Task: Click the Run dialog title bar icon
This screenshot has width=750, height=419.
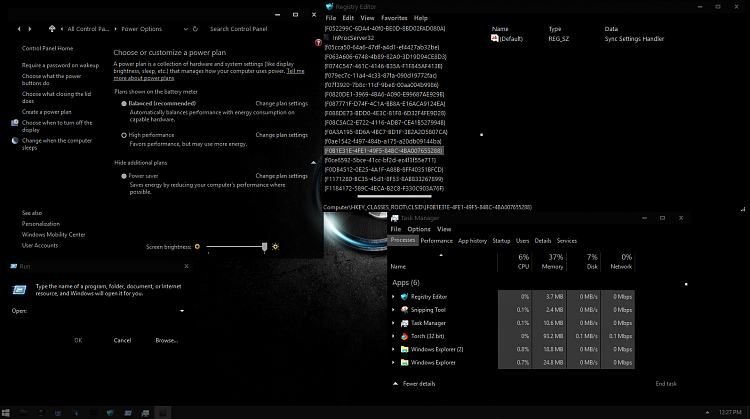Action: [x=14, y=266]
